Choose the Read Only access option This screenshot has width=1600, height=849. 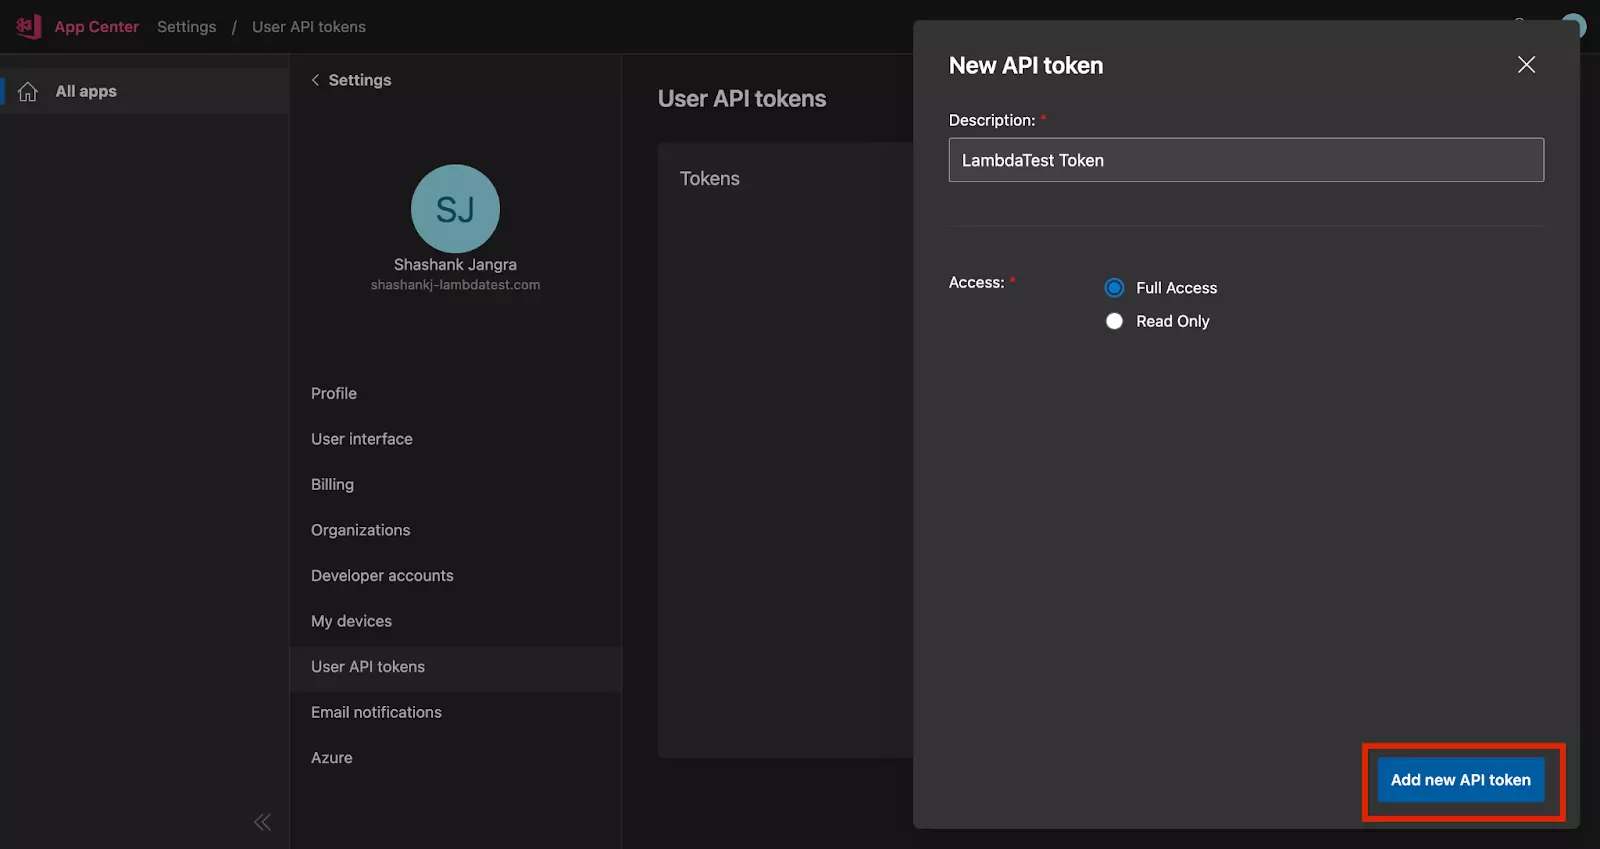pyautogui.click(x=1114, y=321)
